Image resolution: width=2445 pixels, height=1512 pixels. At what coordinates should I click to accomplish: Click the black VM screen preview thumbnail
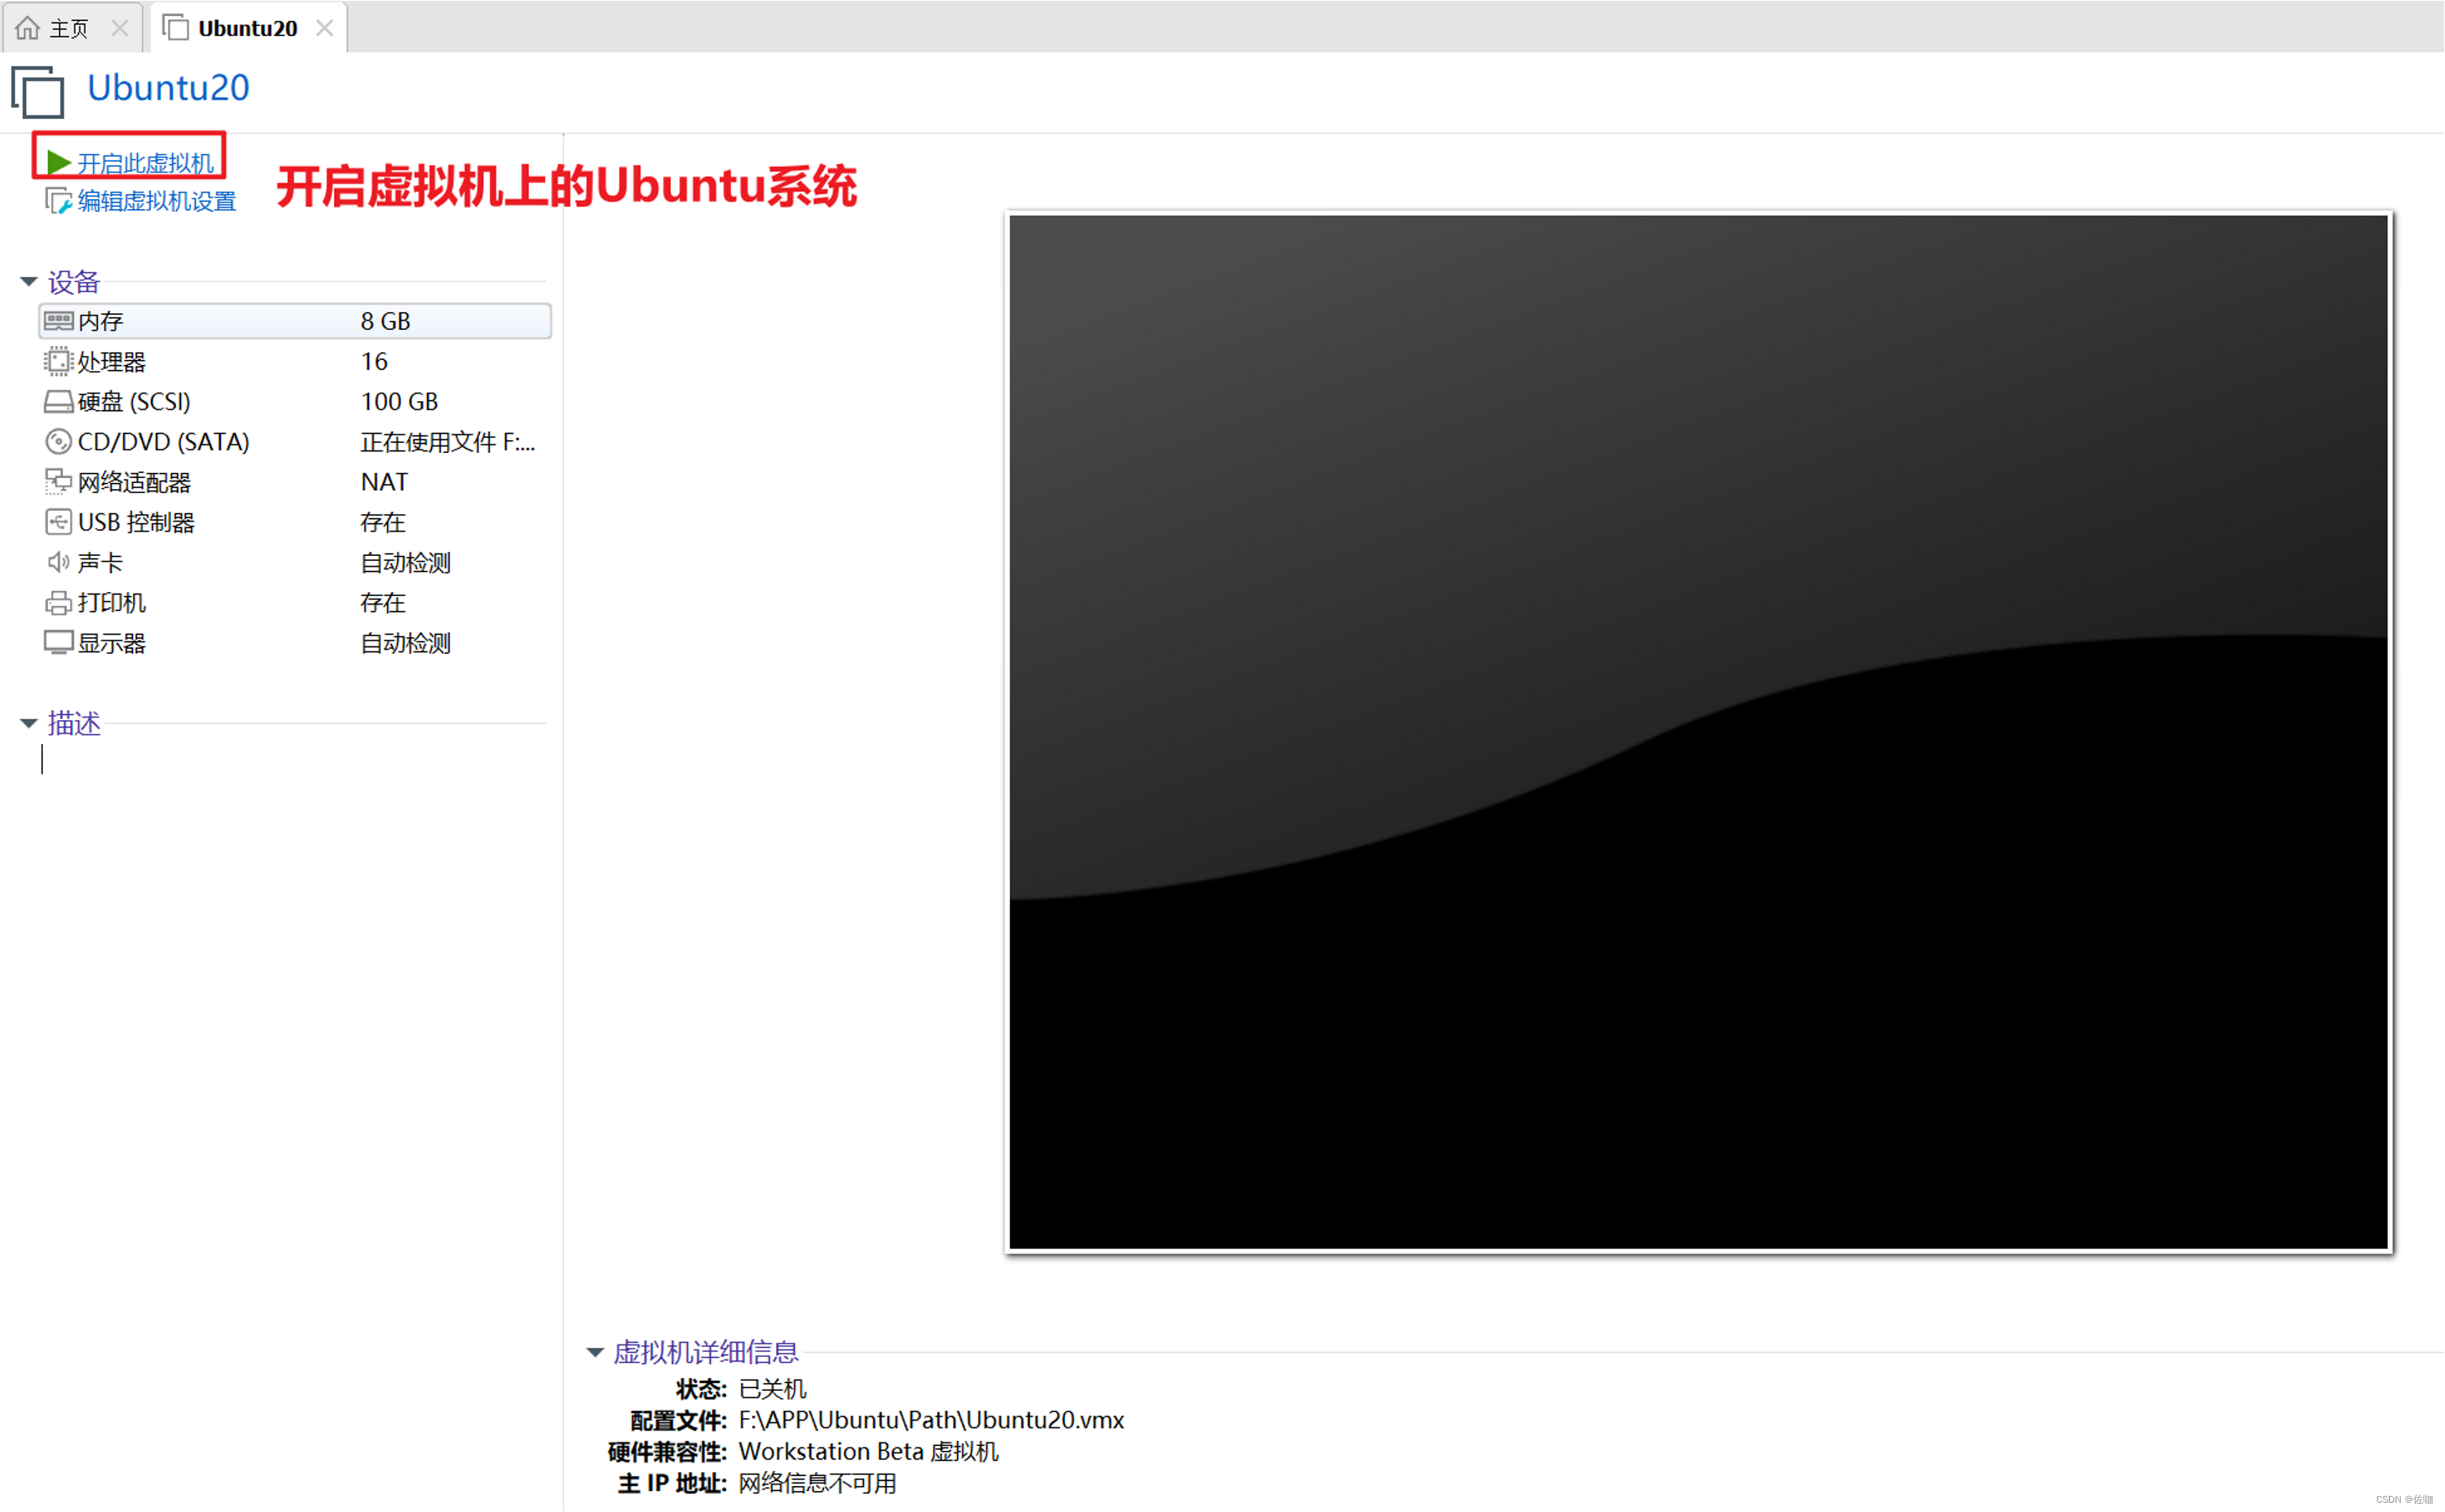click(x=1699, y=732)
